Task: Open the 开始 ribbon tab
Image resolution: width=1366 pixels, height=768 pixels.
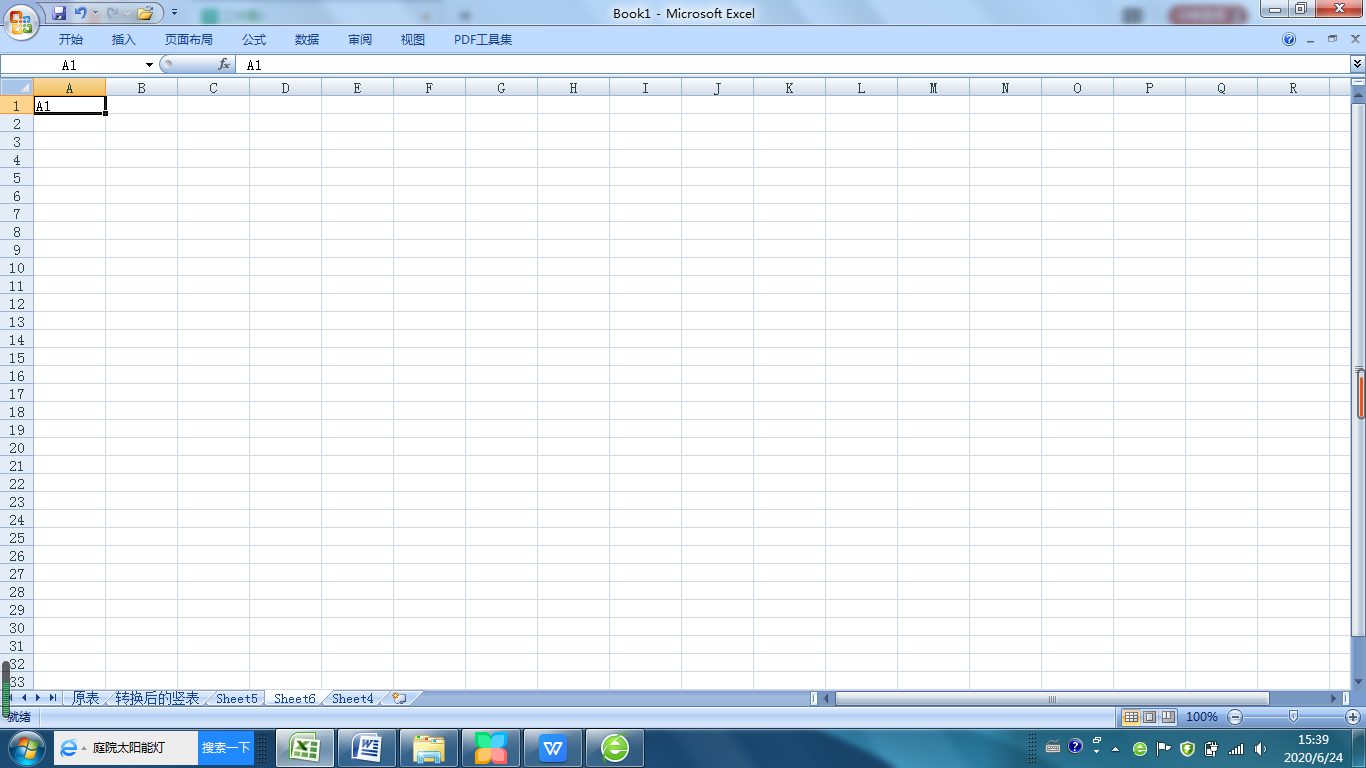Action: coord(71,40)
